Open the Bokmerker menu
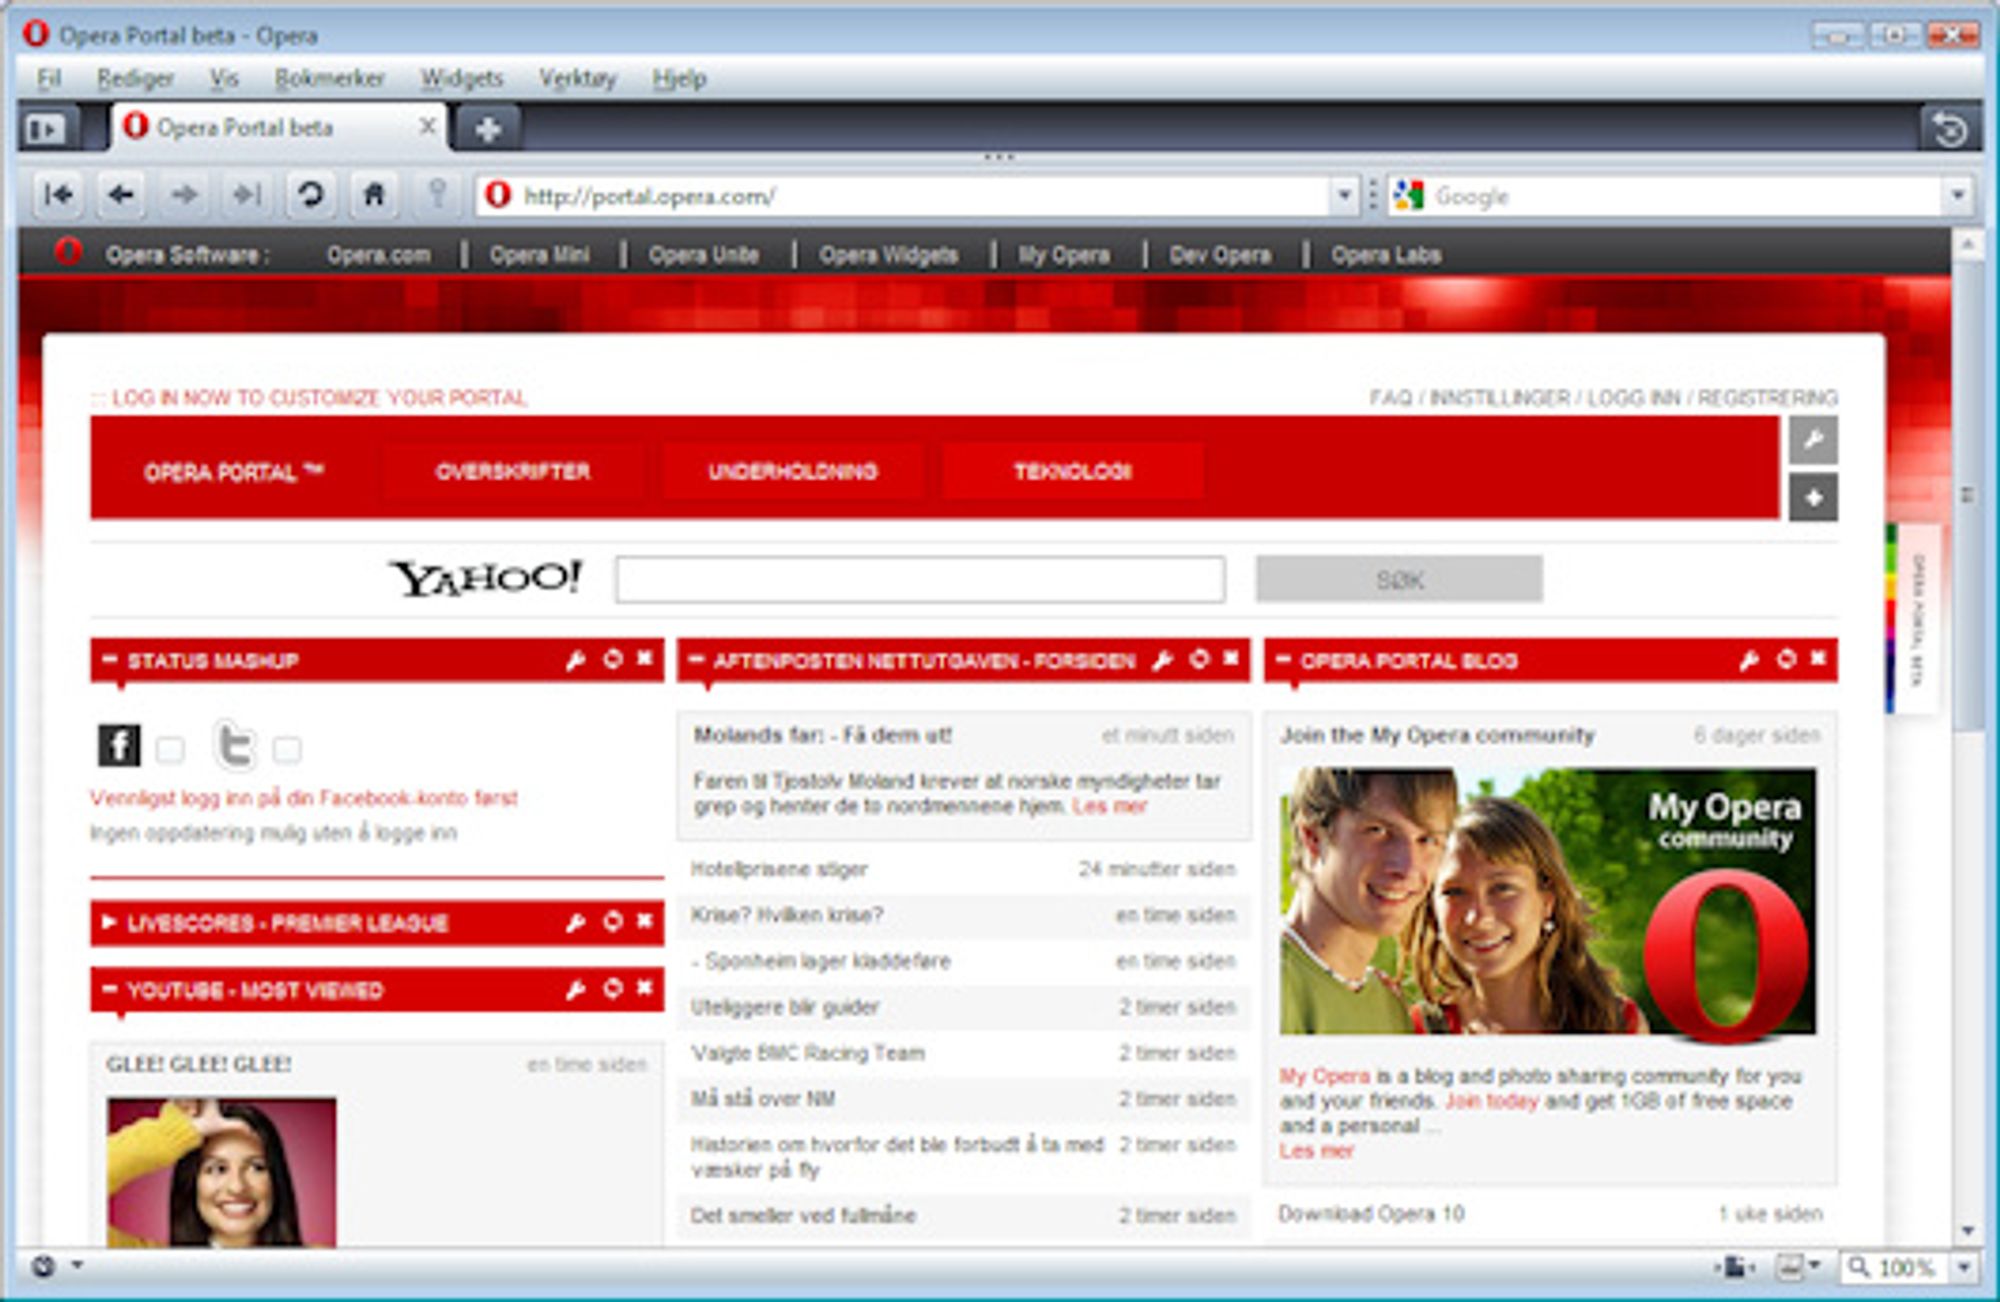 tap(329, 78)
